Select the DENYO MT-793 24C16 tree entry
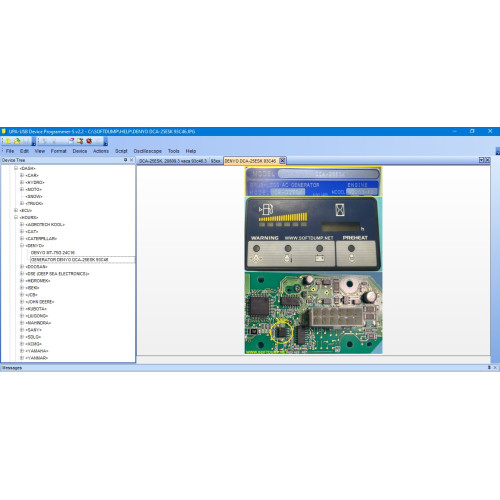The height and width of the screenshot is (500, 500). 53,253
